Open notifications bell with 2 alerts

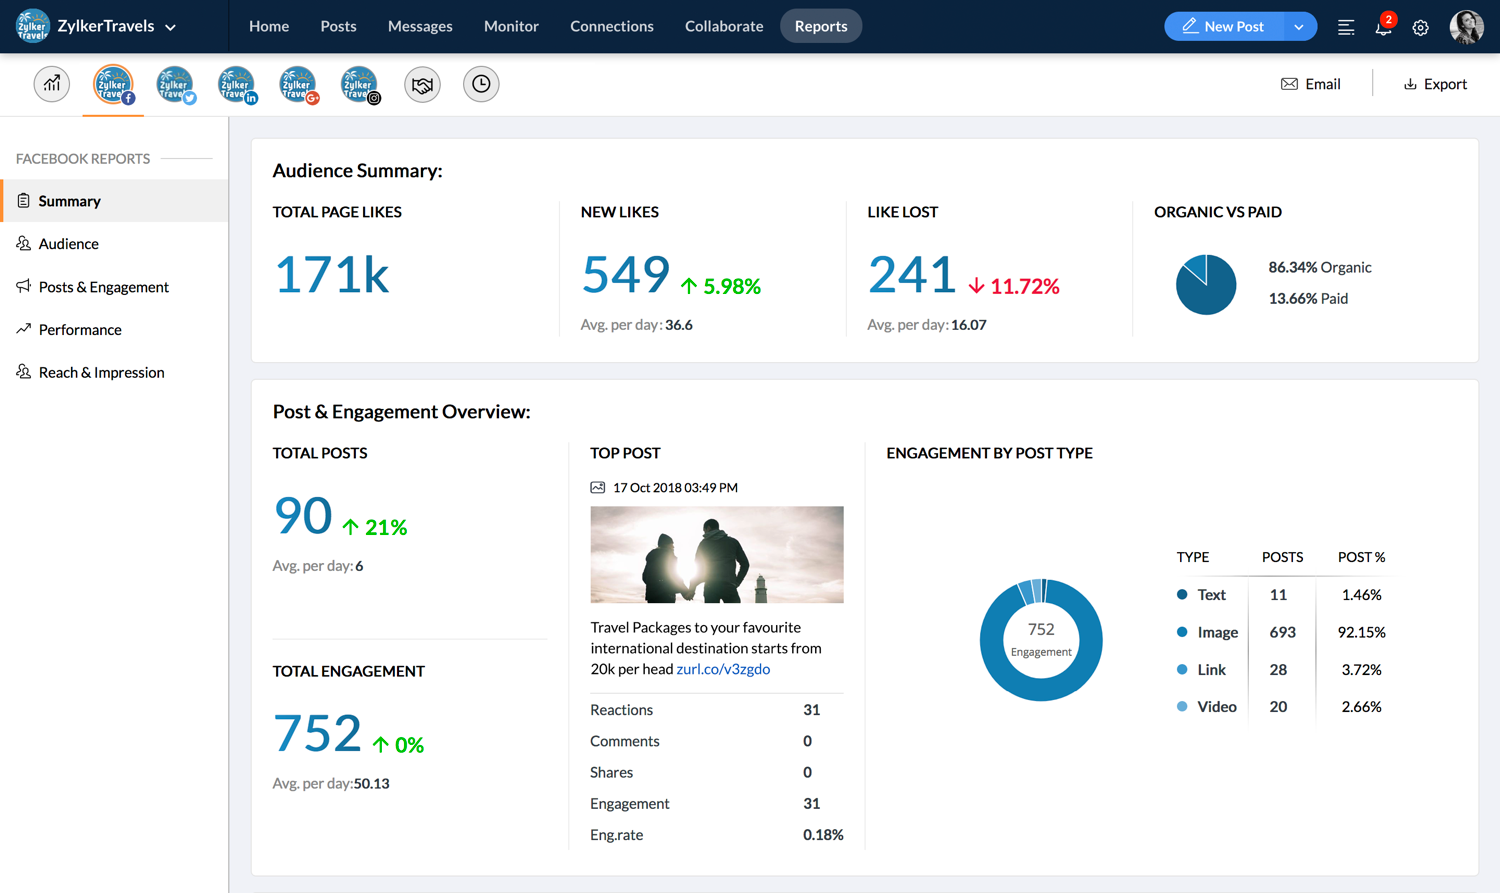click(1384, 26)
